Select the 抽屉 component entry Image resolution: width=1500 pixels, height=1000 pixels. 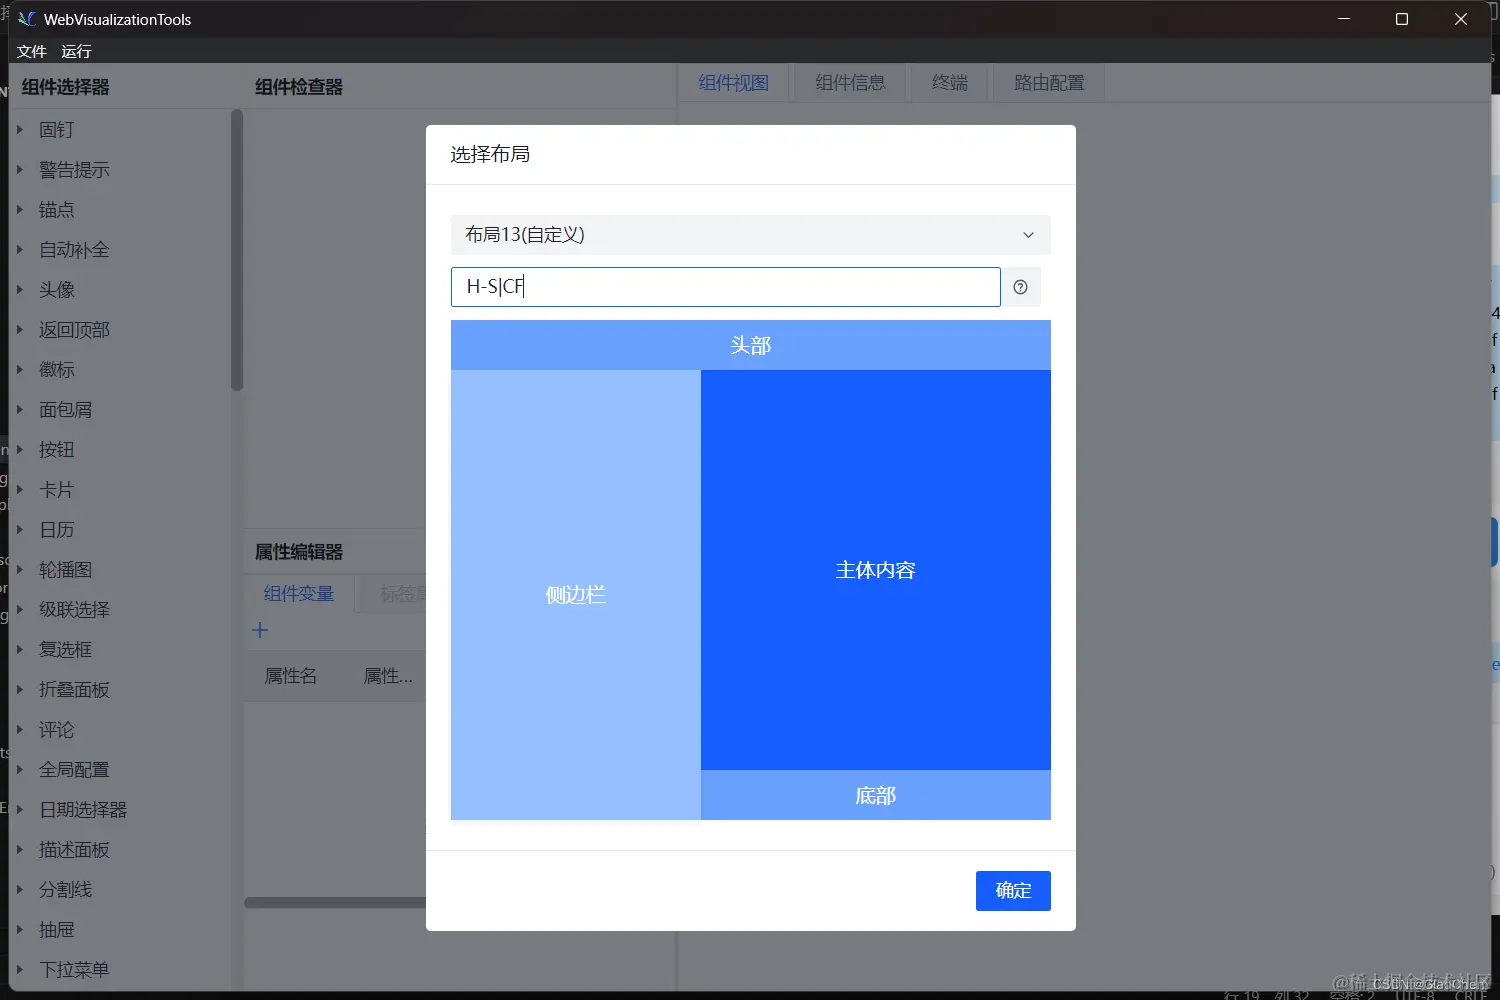pyautogui.click(x=57, y=930)
